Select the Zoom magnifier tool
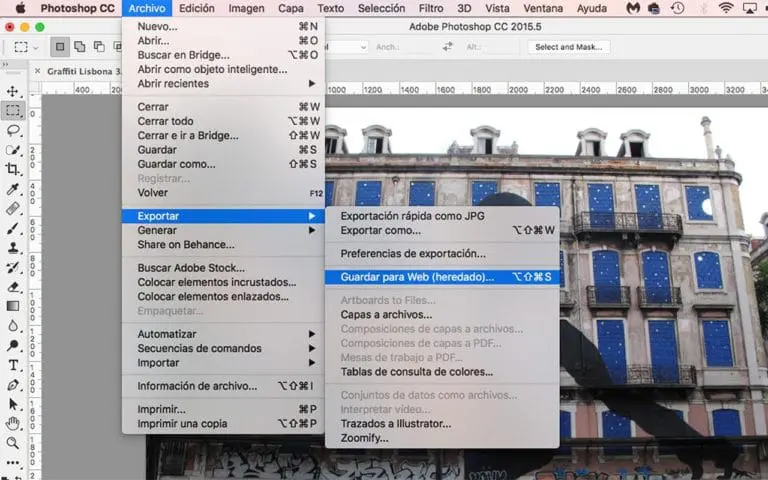Image resolution: width=768 pixels, height=480 pixels. pyautogui.click(x=13, y=443)
